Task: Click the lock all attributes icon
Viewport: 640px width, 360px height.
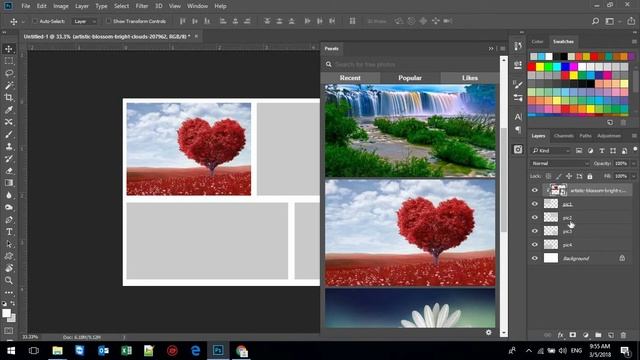Action: (589, 176)
